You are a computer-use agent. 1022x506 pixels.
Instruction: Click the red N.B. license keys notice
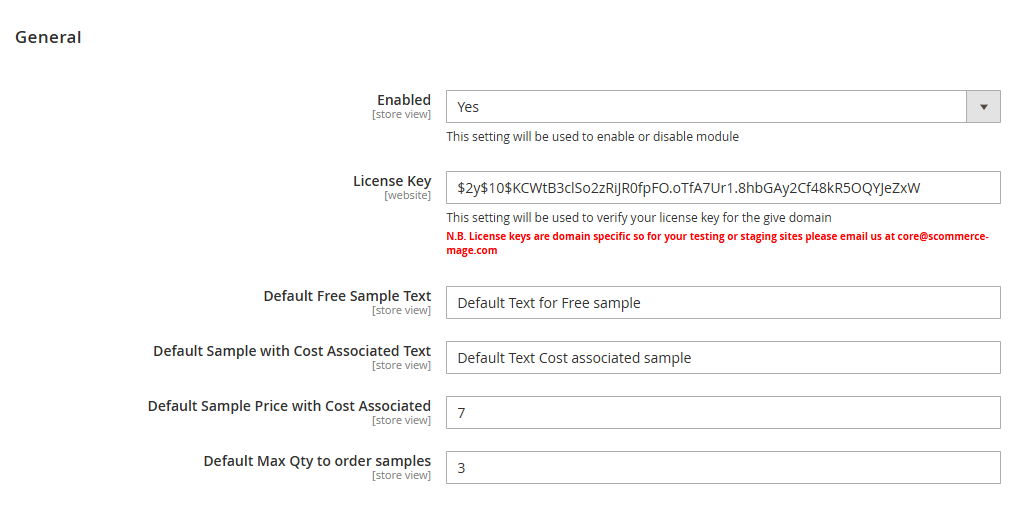click(640, 237)
